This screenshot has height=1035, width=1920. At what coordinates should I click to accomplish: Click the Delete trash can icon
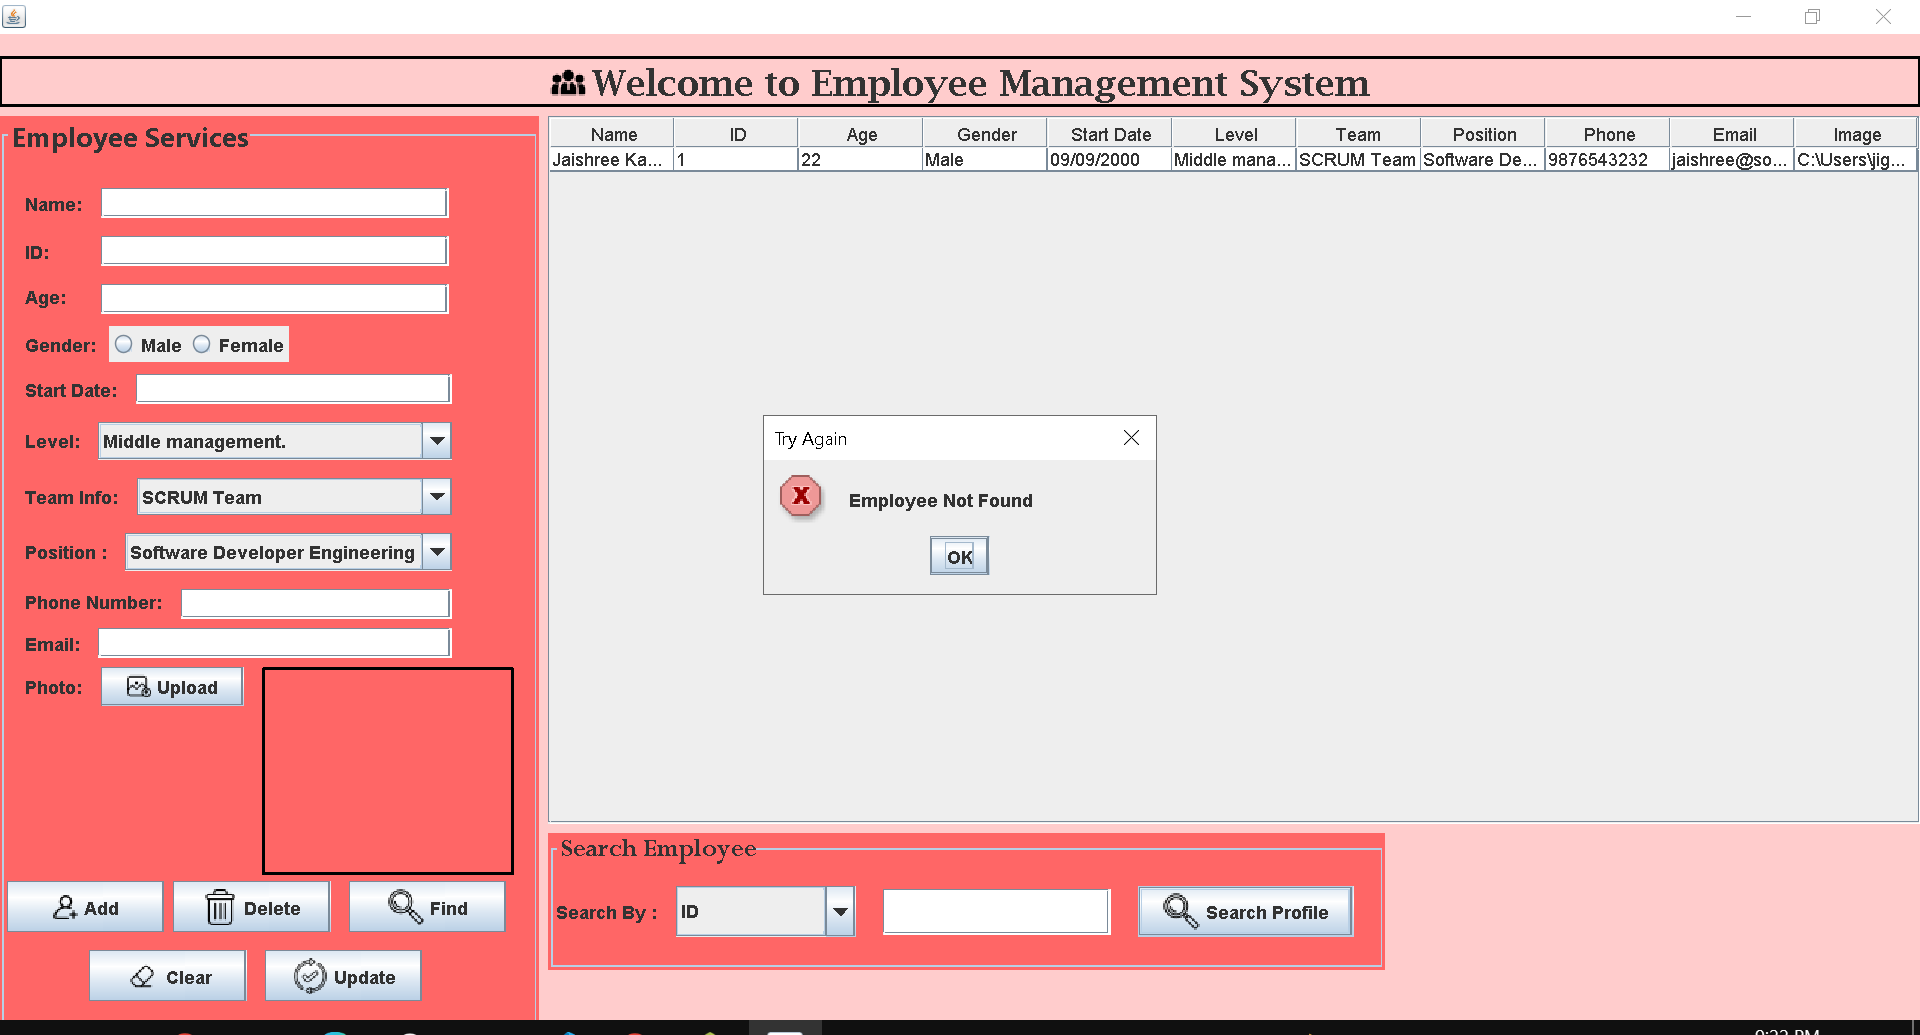point(220,907)
